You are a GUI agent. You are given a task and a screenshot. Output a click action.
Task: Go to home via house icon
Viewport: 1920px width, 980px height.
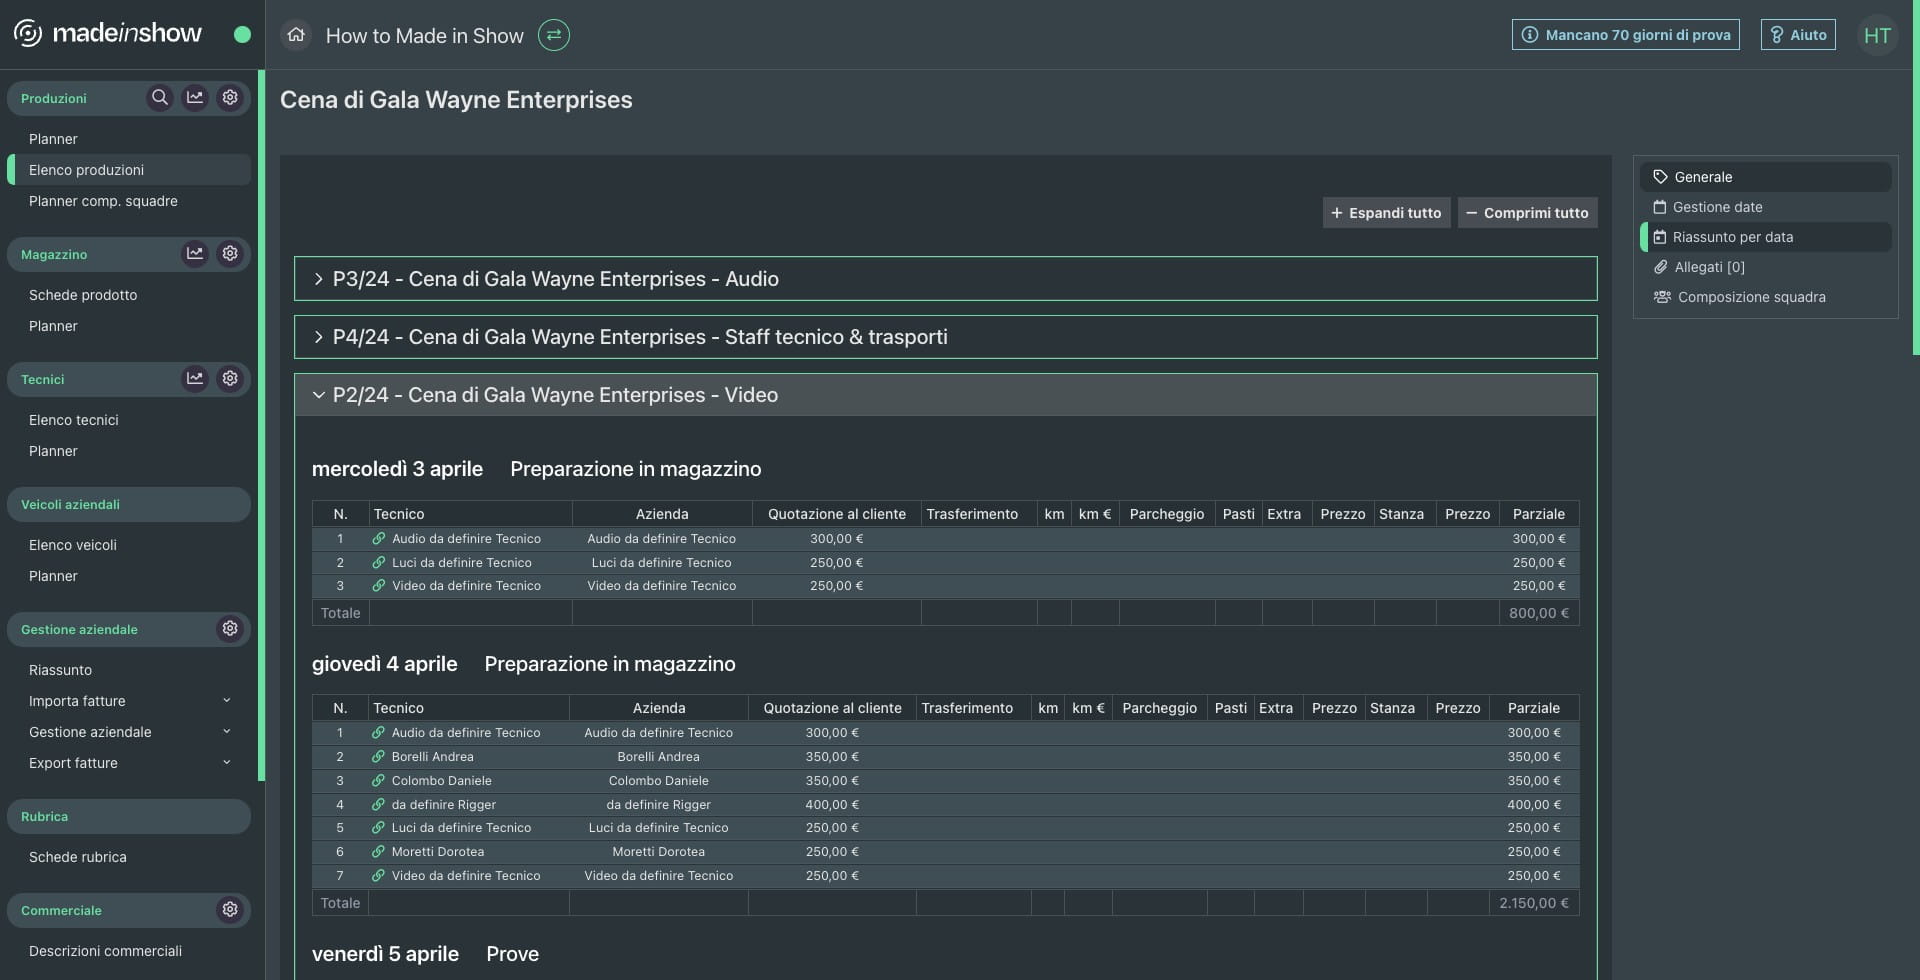coord(296,35)
